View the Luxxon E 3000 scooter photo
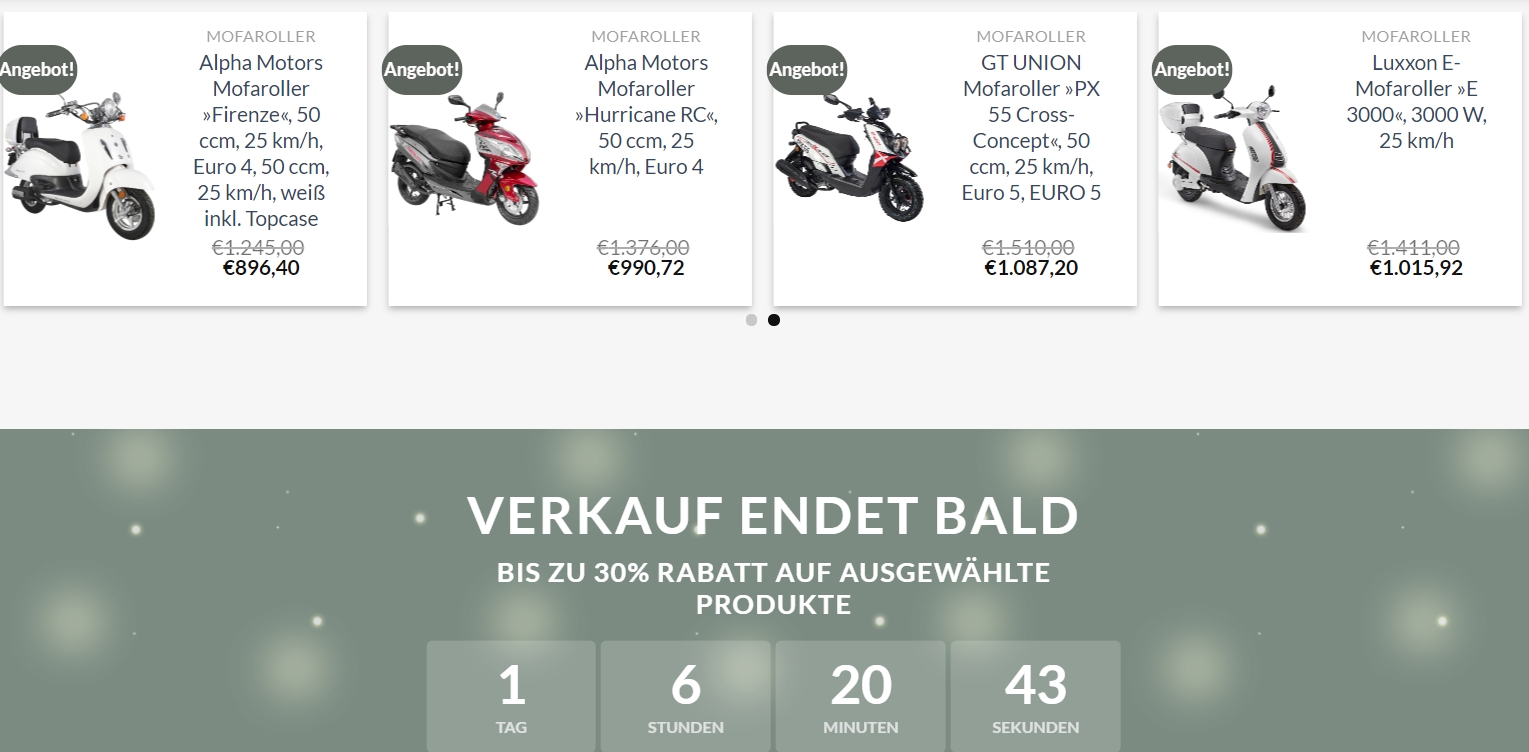1529x752 pixels. (x=1235, y=158)
